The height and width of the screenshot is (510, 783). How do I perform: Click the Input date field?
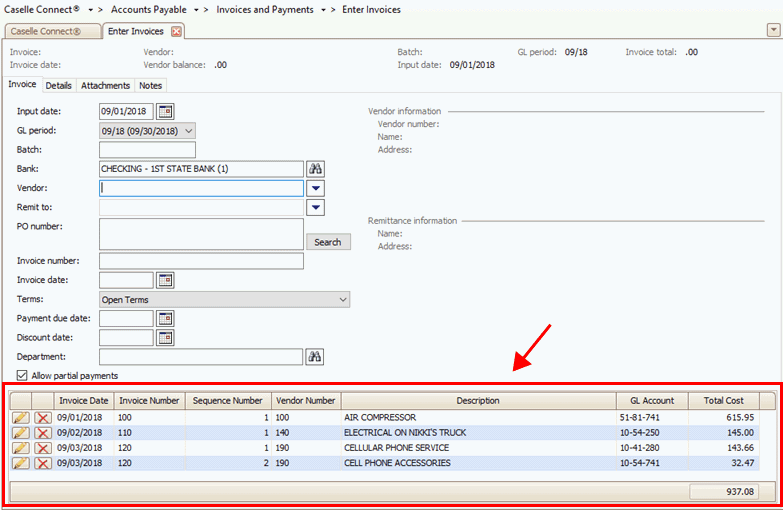pyautogui.click(x=126, y=111)
